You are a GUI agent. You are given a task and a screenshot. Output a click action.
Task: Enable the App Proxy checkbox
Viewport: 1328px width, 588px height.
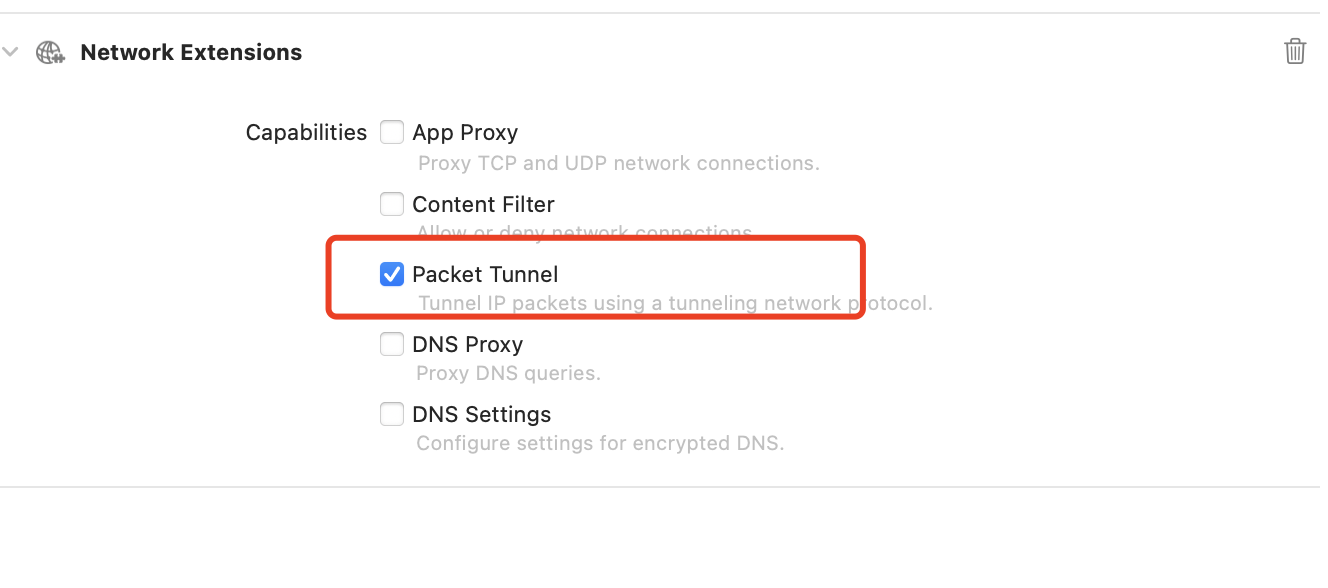coord(392,133)
